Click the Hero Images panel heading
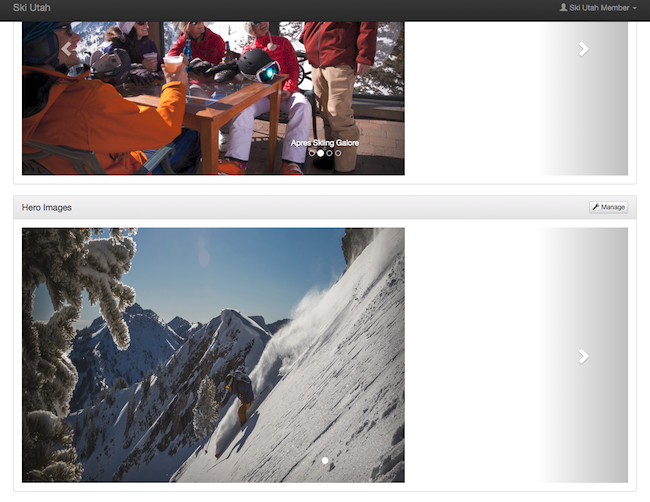Image resolution: width=650 pixels, height=502 pixels. tap(46, 207)
